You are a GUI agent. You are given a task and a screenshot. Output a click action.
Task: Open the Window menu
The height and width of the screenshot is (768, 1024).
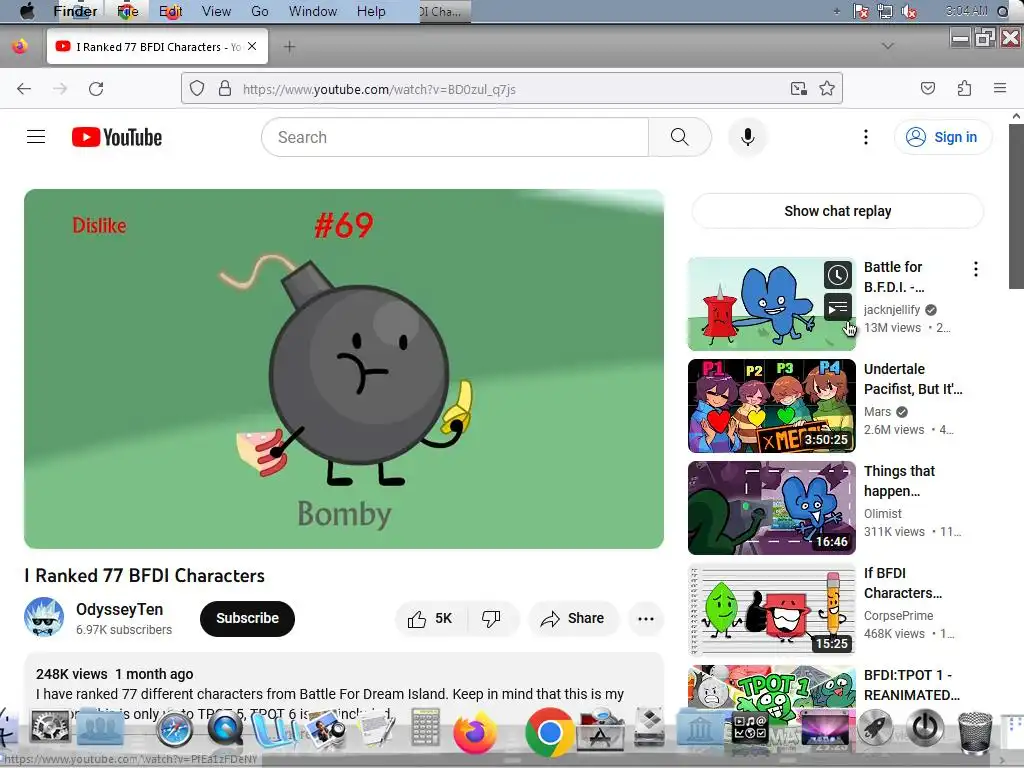coord(313,11)
